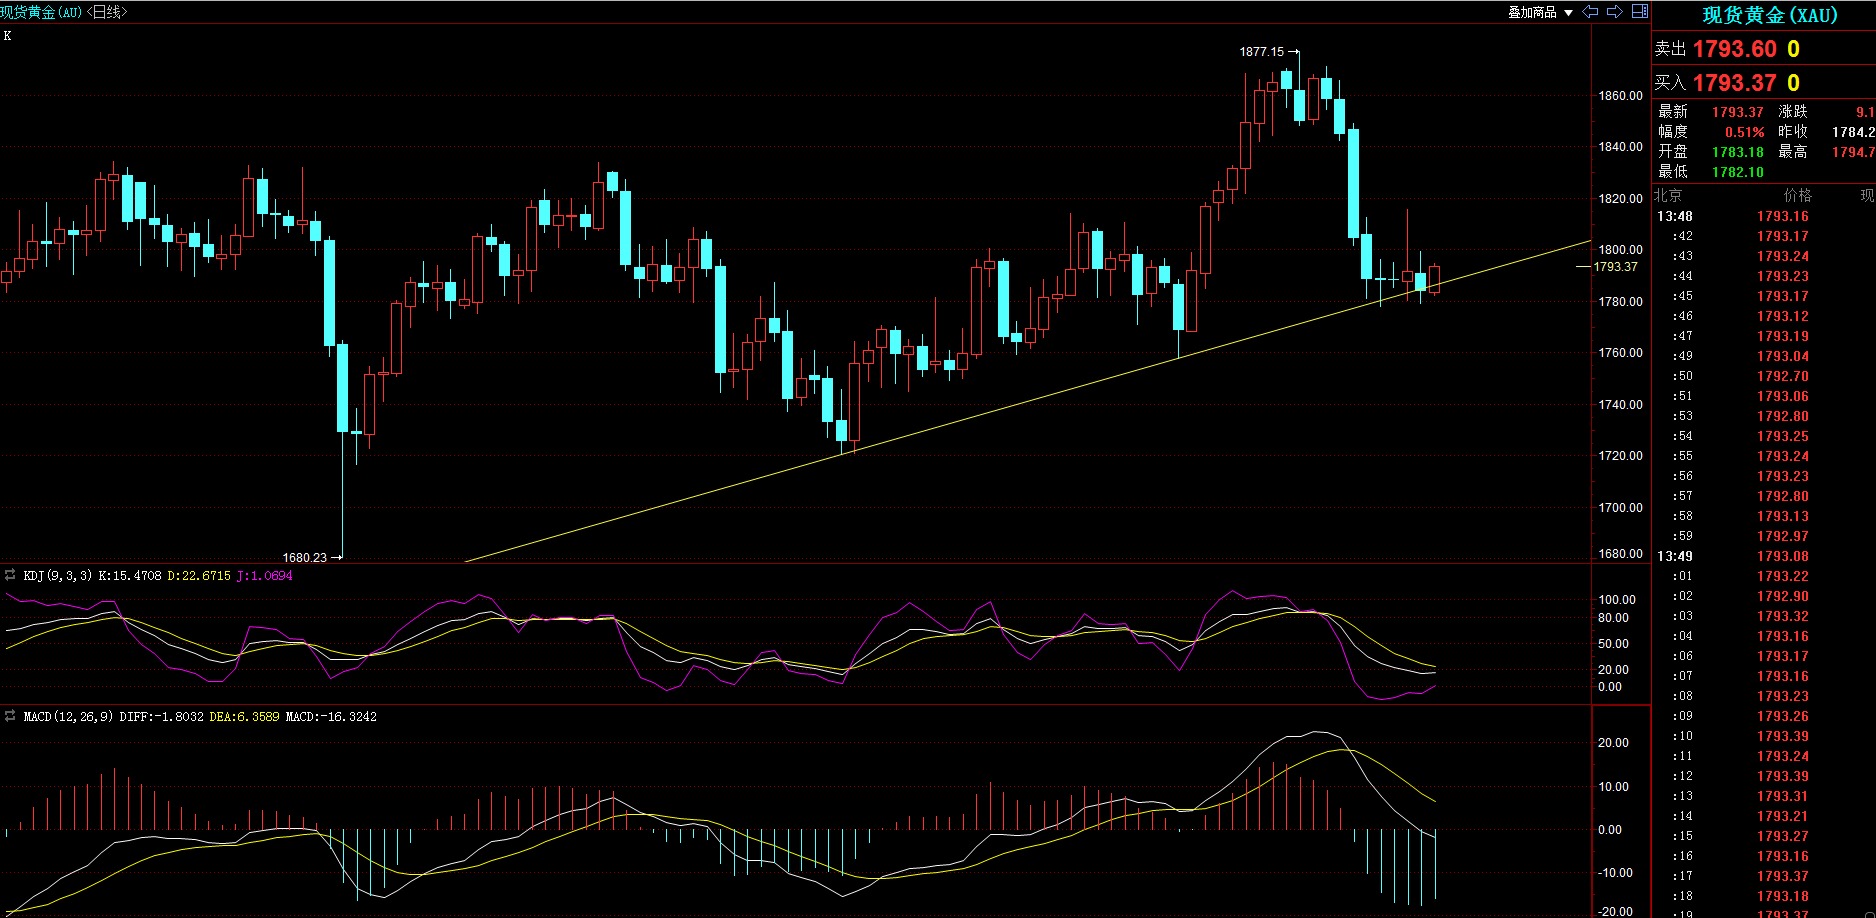Click the current price tag 1793.37 on axis
Screen dimensions: 1876x918
[1615, 267]
